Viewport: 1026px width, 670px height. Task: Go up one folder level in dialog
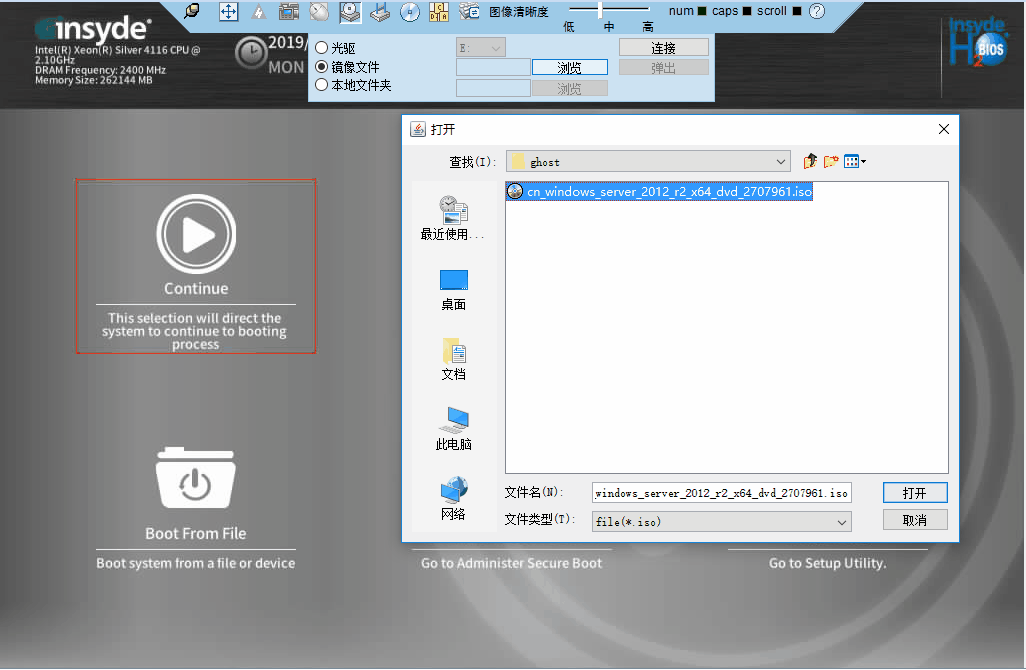coord(810,161)
